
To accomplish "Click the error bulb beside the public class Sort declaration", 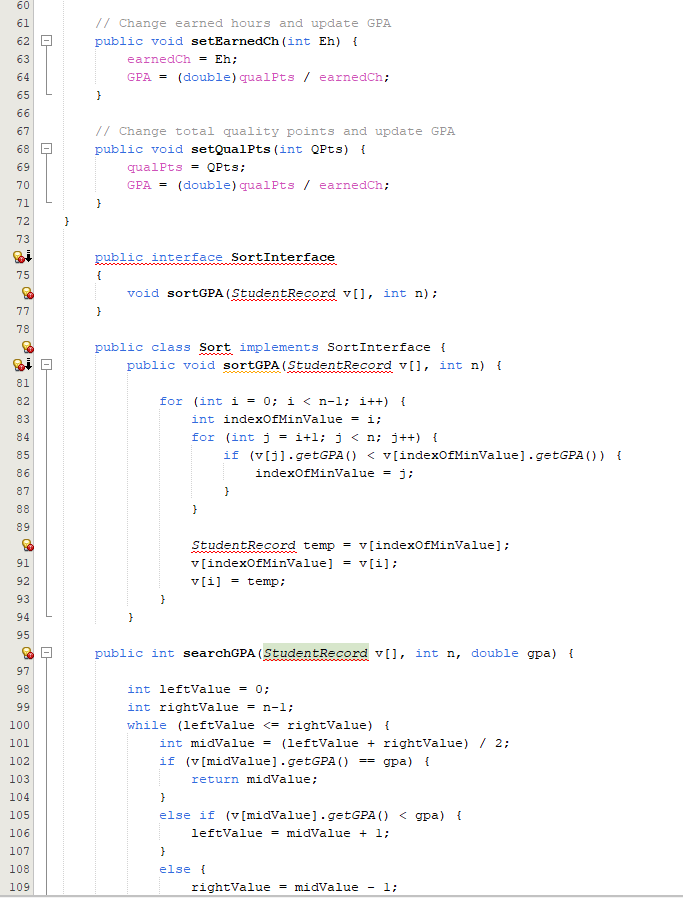I will [27, 347].
